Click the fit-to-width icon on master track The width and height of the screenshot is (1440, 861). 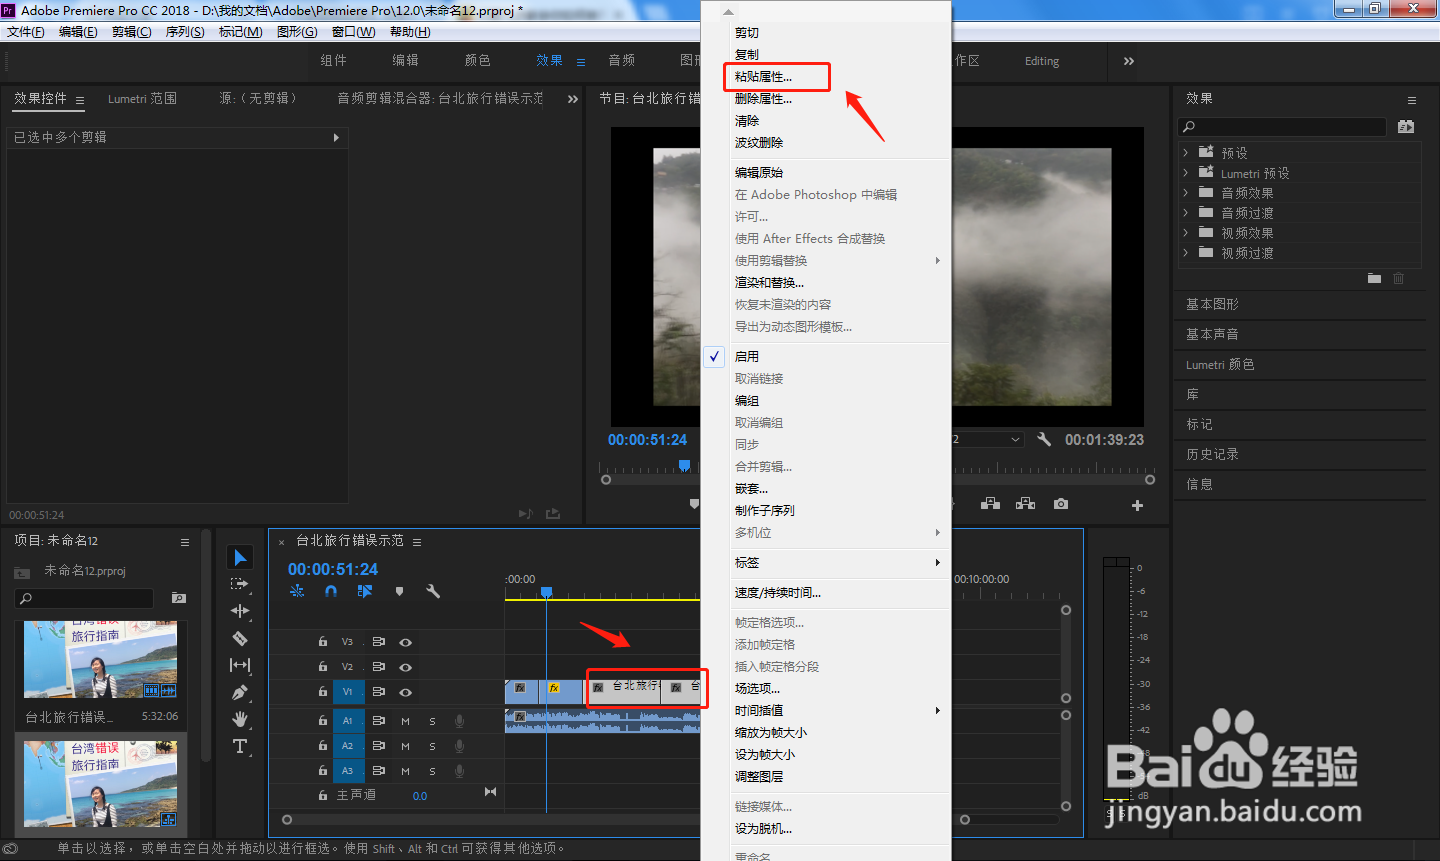pyautogui.click(x=490, y=792)
